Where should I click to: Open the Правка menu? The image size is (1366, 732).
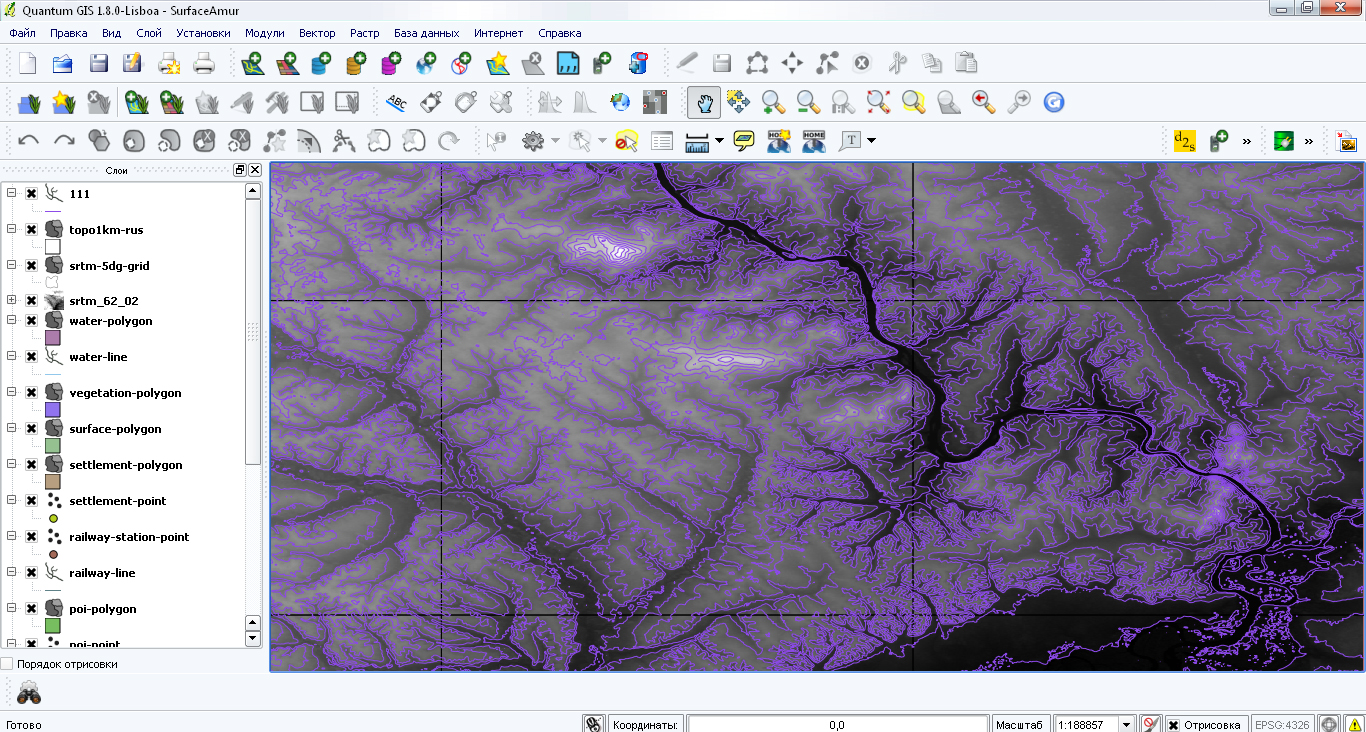(x=69, y=33)
